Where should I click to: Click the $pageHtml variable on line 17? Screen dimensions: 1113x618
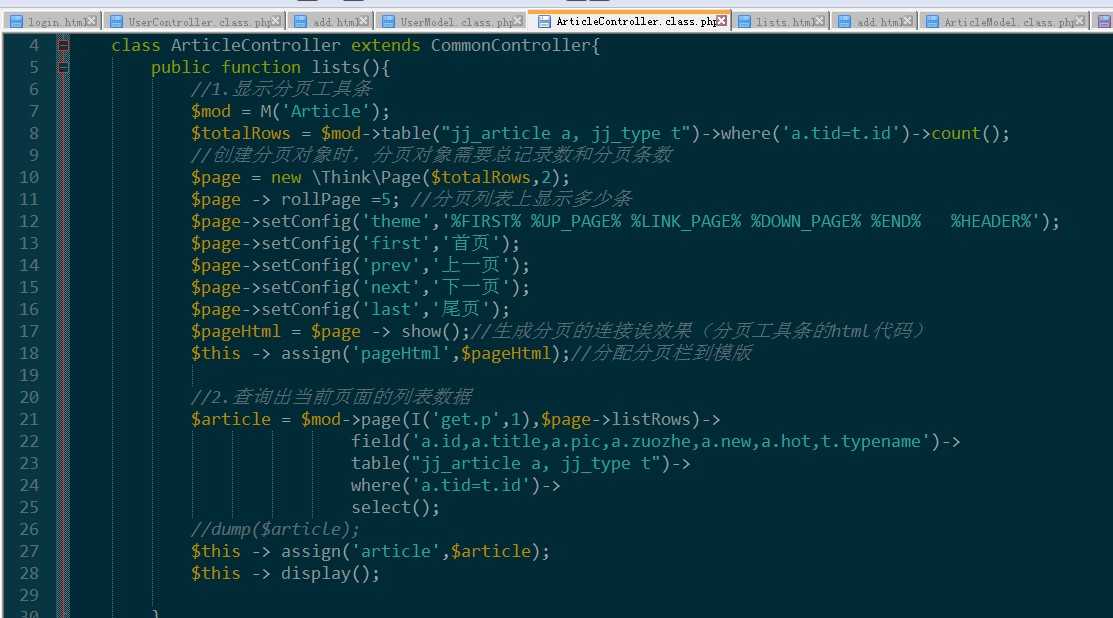[x=235, y=331]
